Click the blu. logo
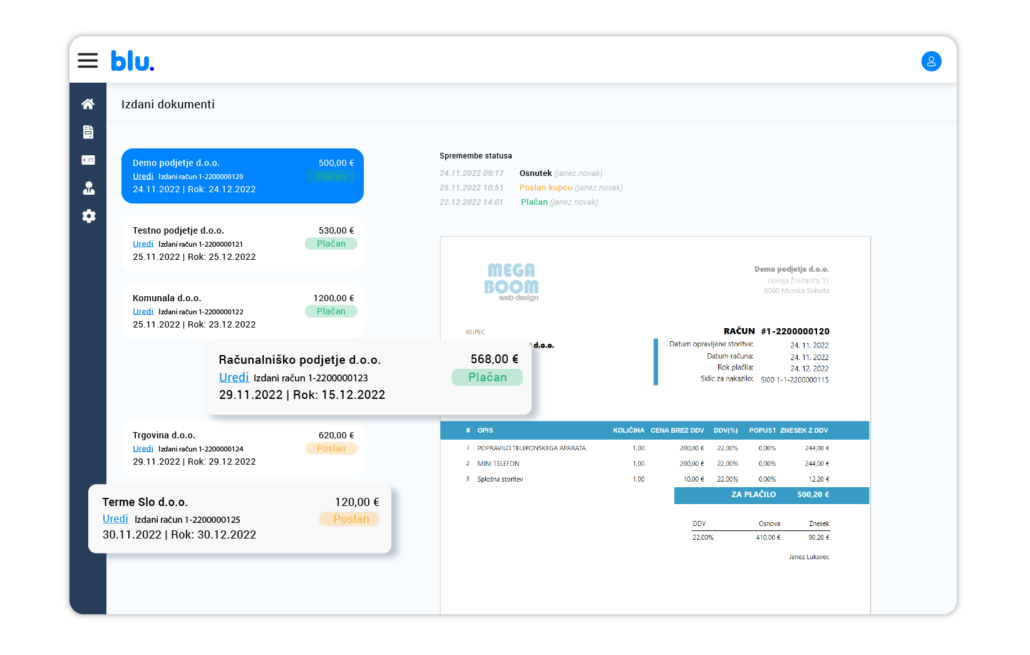Viewport: 1030px width, 655px height. (x=132, y=61)
